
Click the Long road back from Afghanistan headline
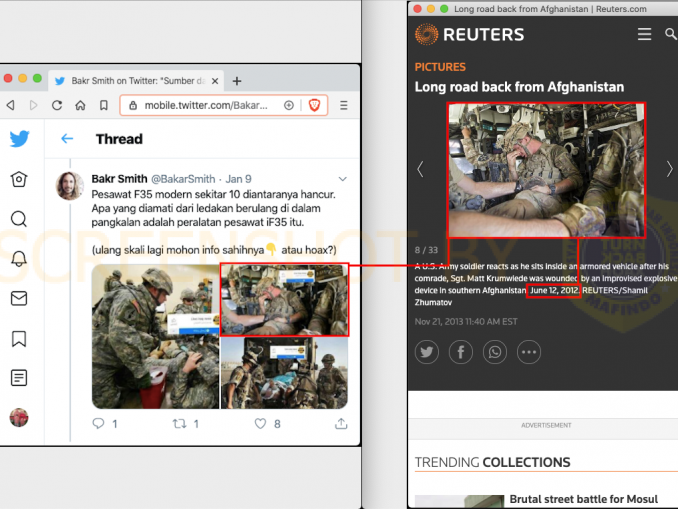coord(519,87)
